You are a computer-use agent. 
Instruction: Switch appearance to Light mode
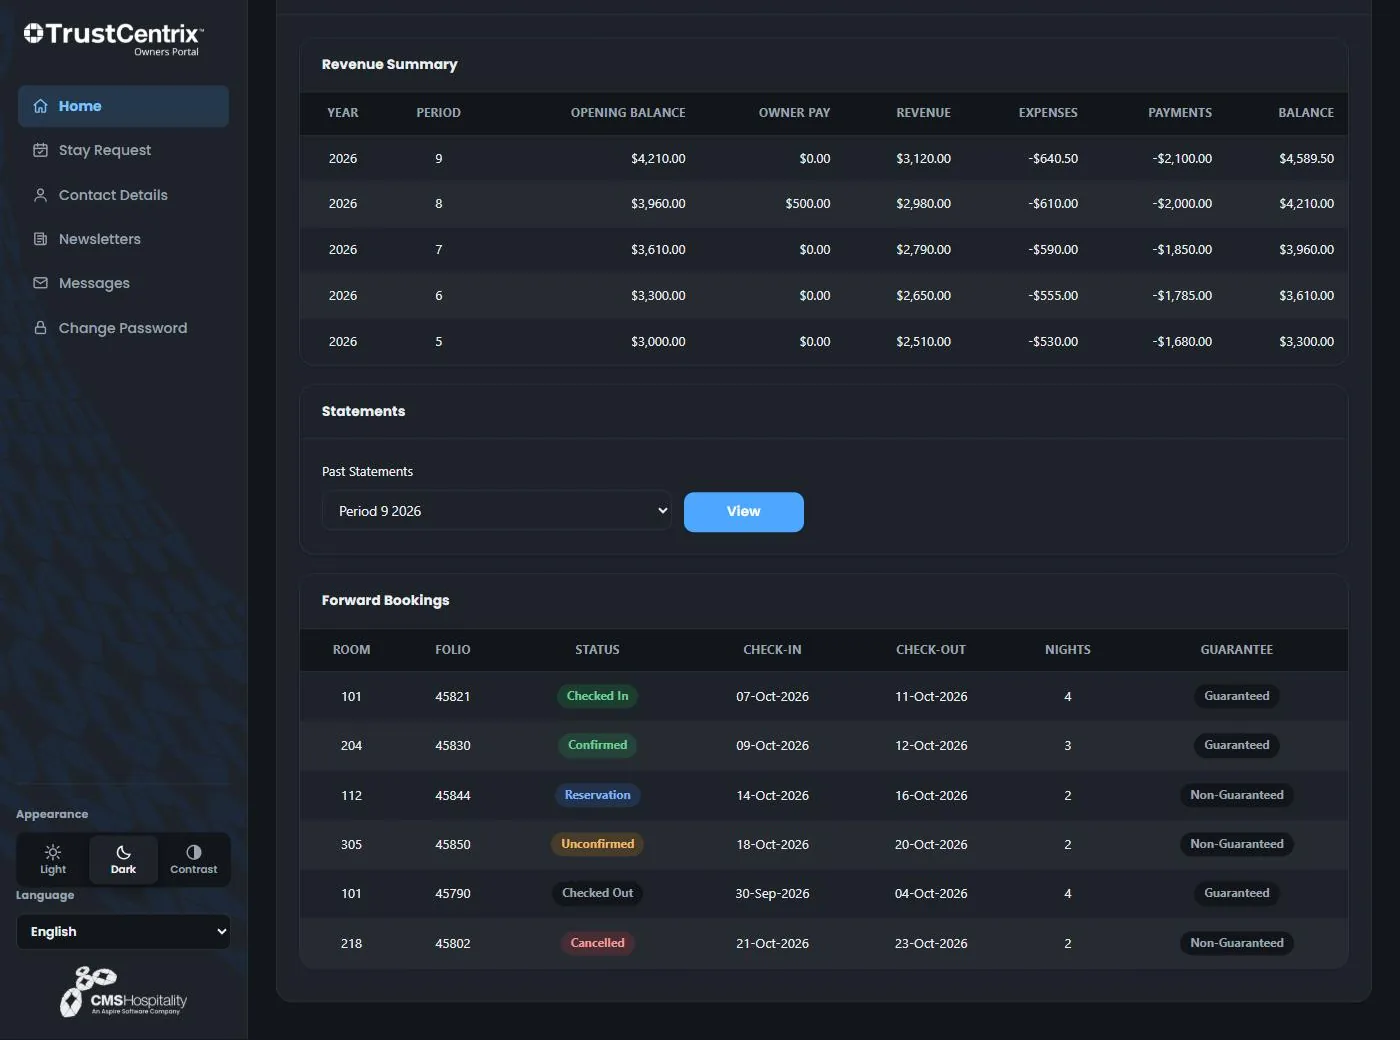point(53,859)
